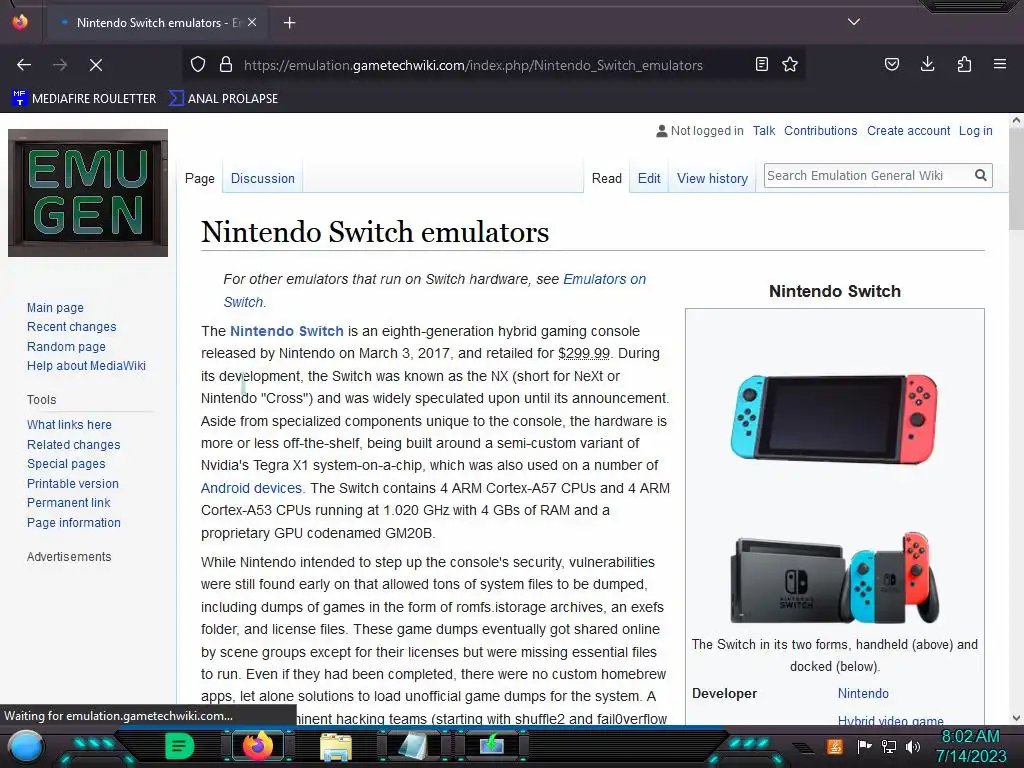Screen dimensions: 1024x768
Task: Click the Talk link
Action: 763,131
